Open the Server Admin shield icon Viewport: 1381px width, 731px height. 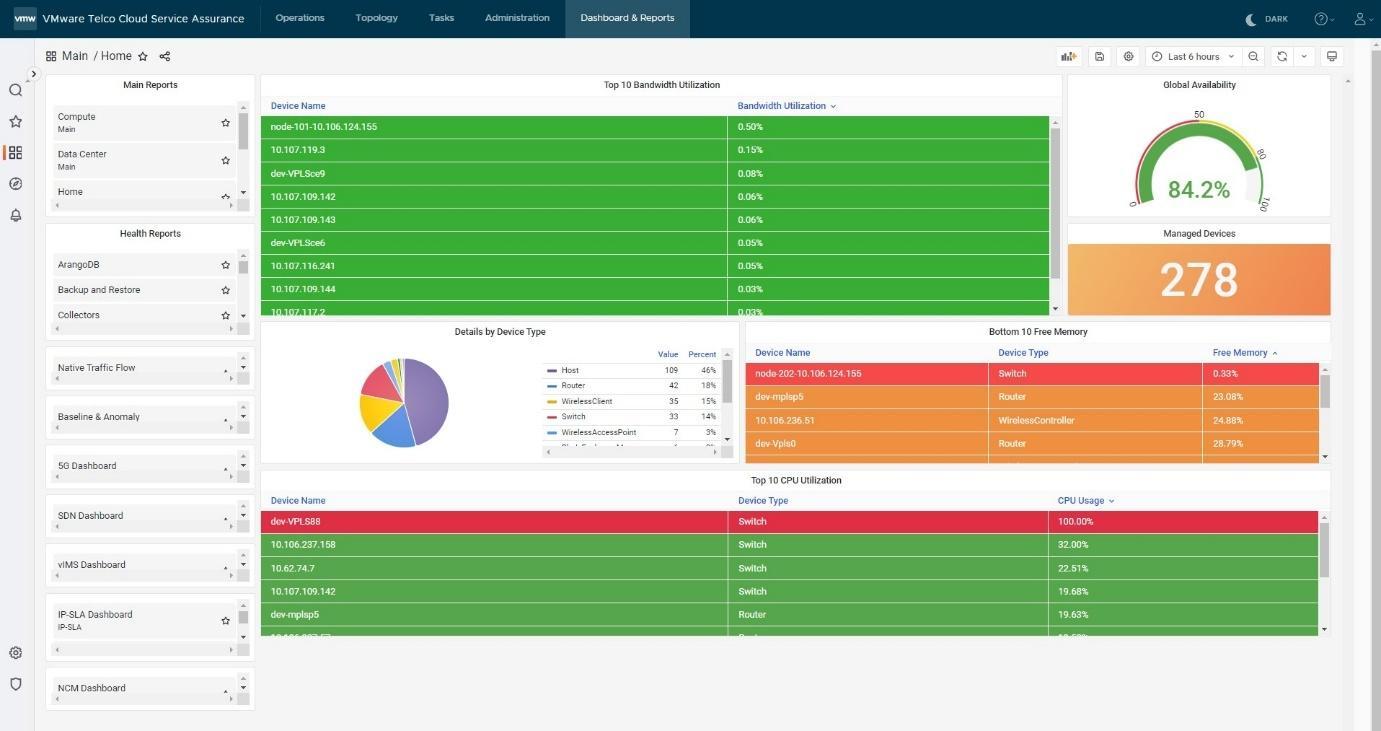pos(15,684)
